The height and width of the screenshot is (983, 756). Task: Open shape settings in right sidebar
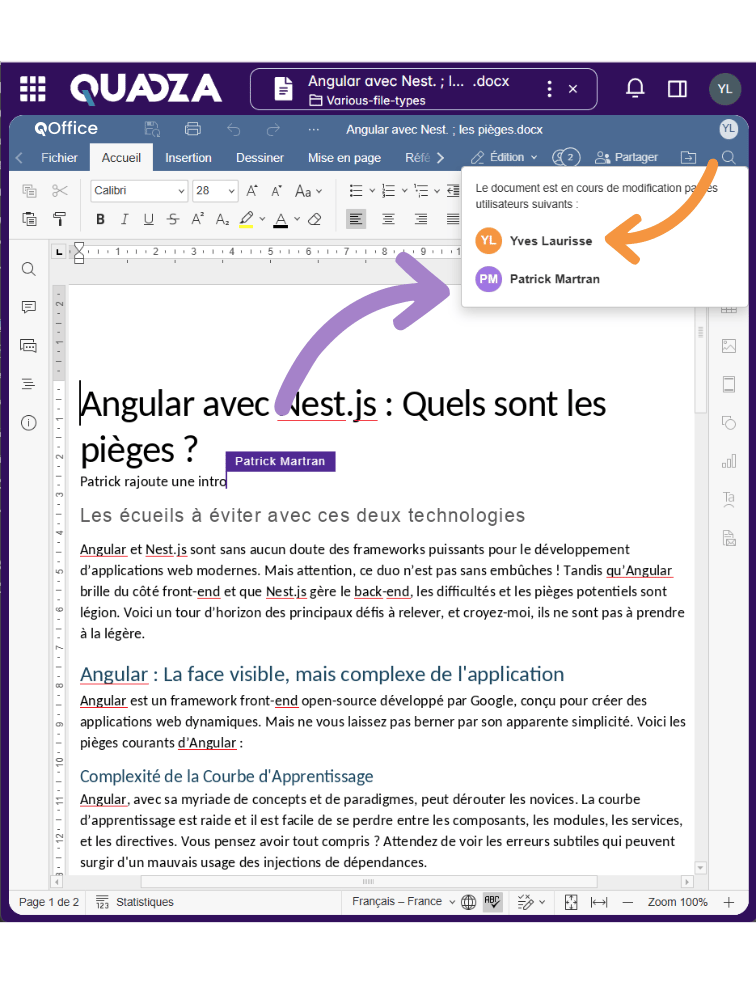pyautogui.click(x=728, y=423)
